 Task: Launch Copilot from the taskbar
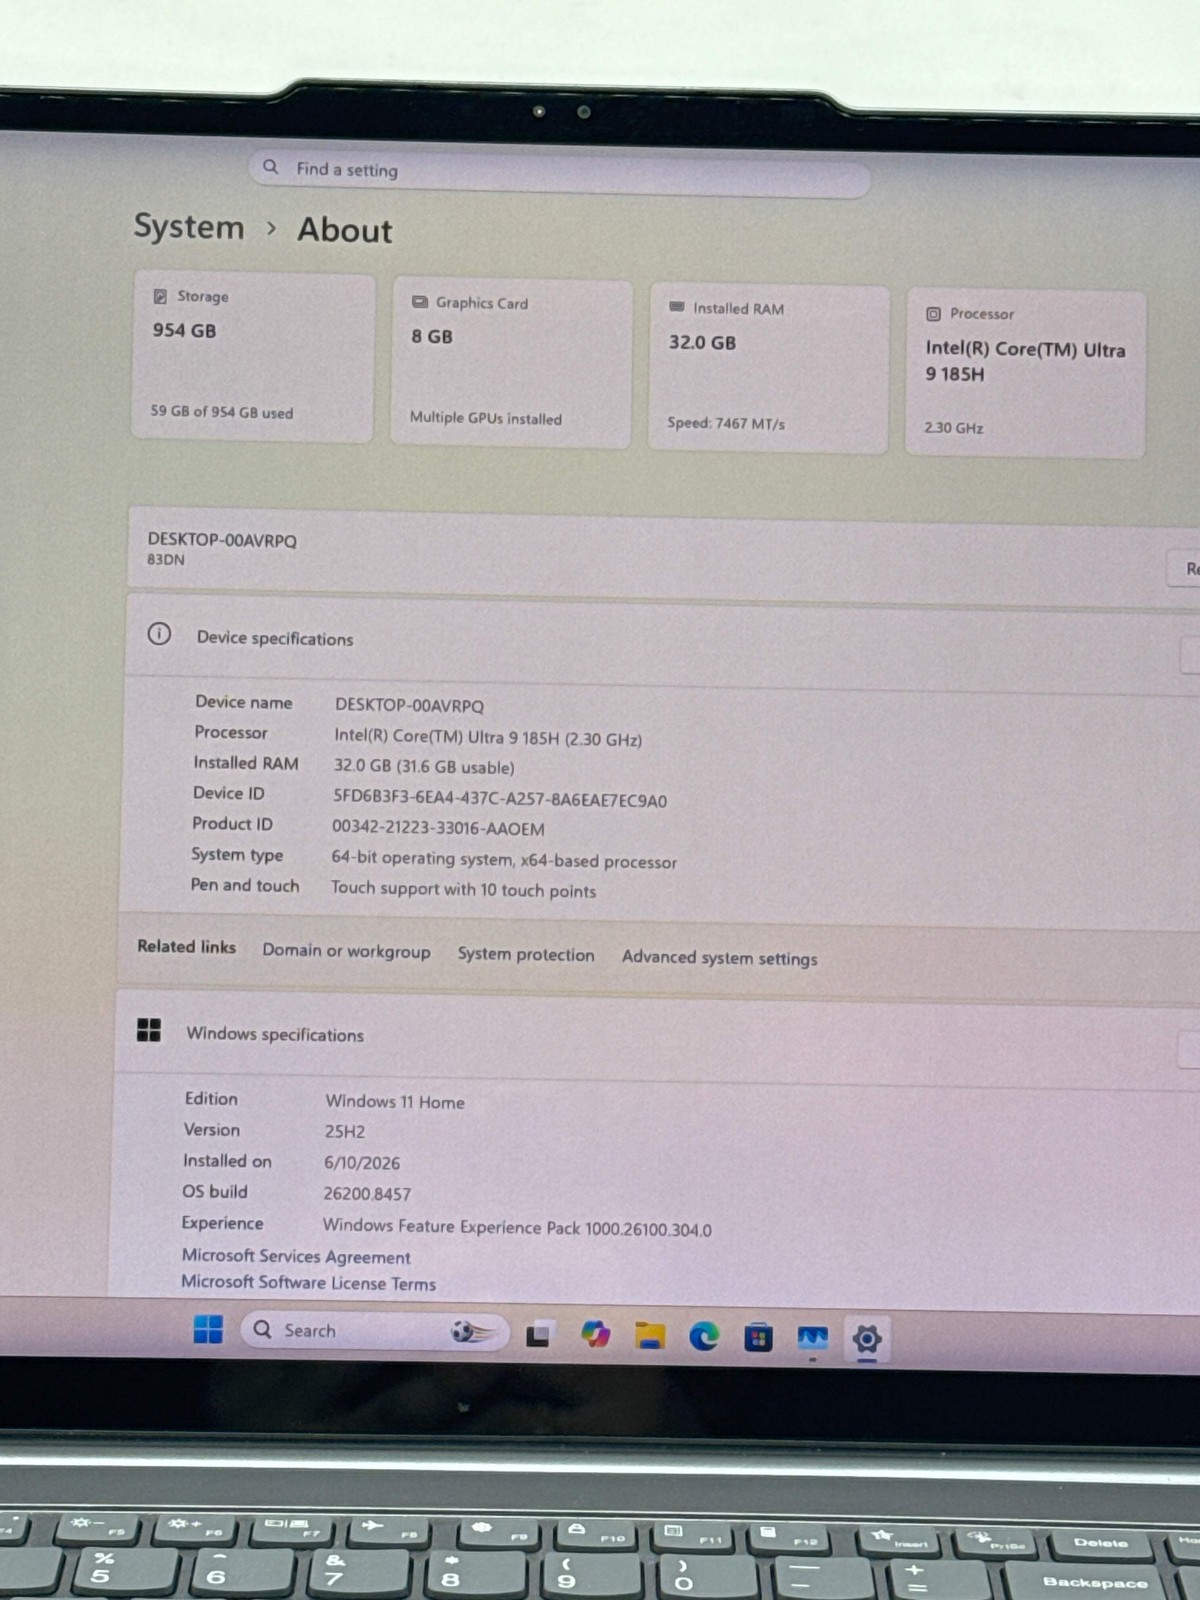pos(595,1334)
